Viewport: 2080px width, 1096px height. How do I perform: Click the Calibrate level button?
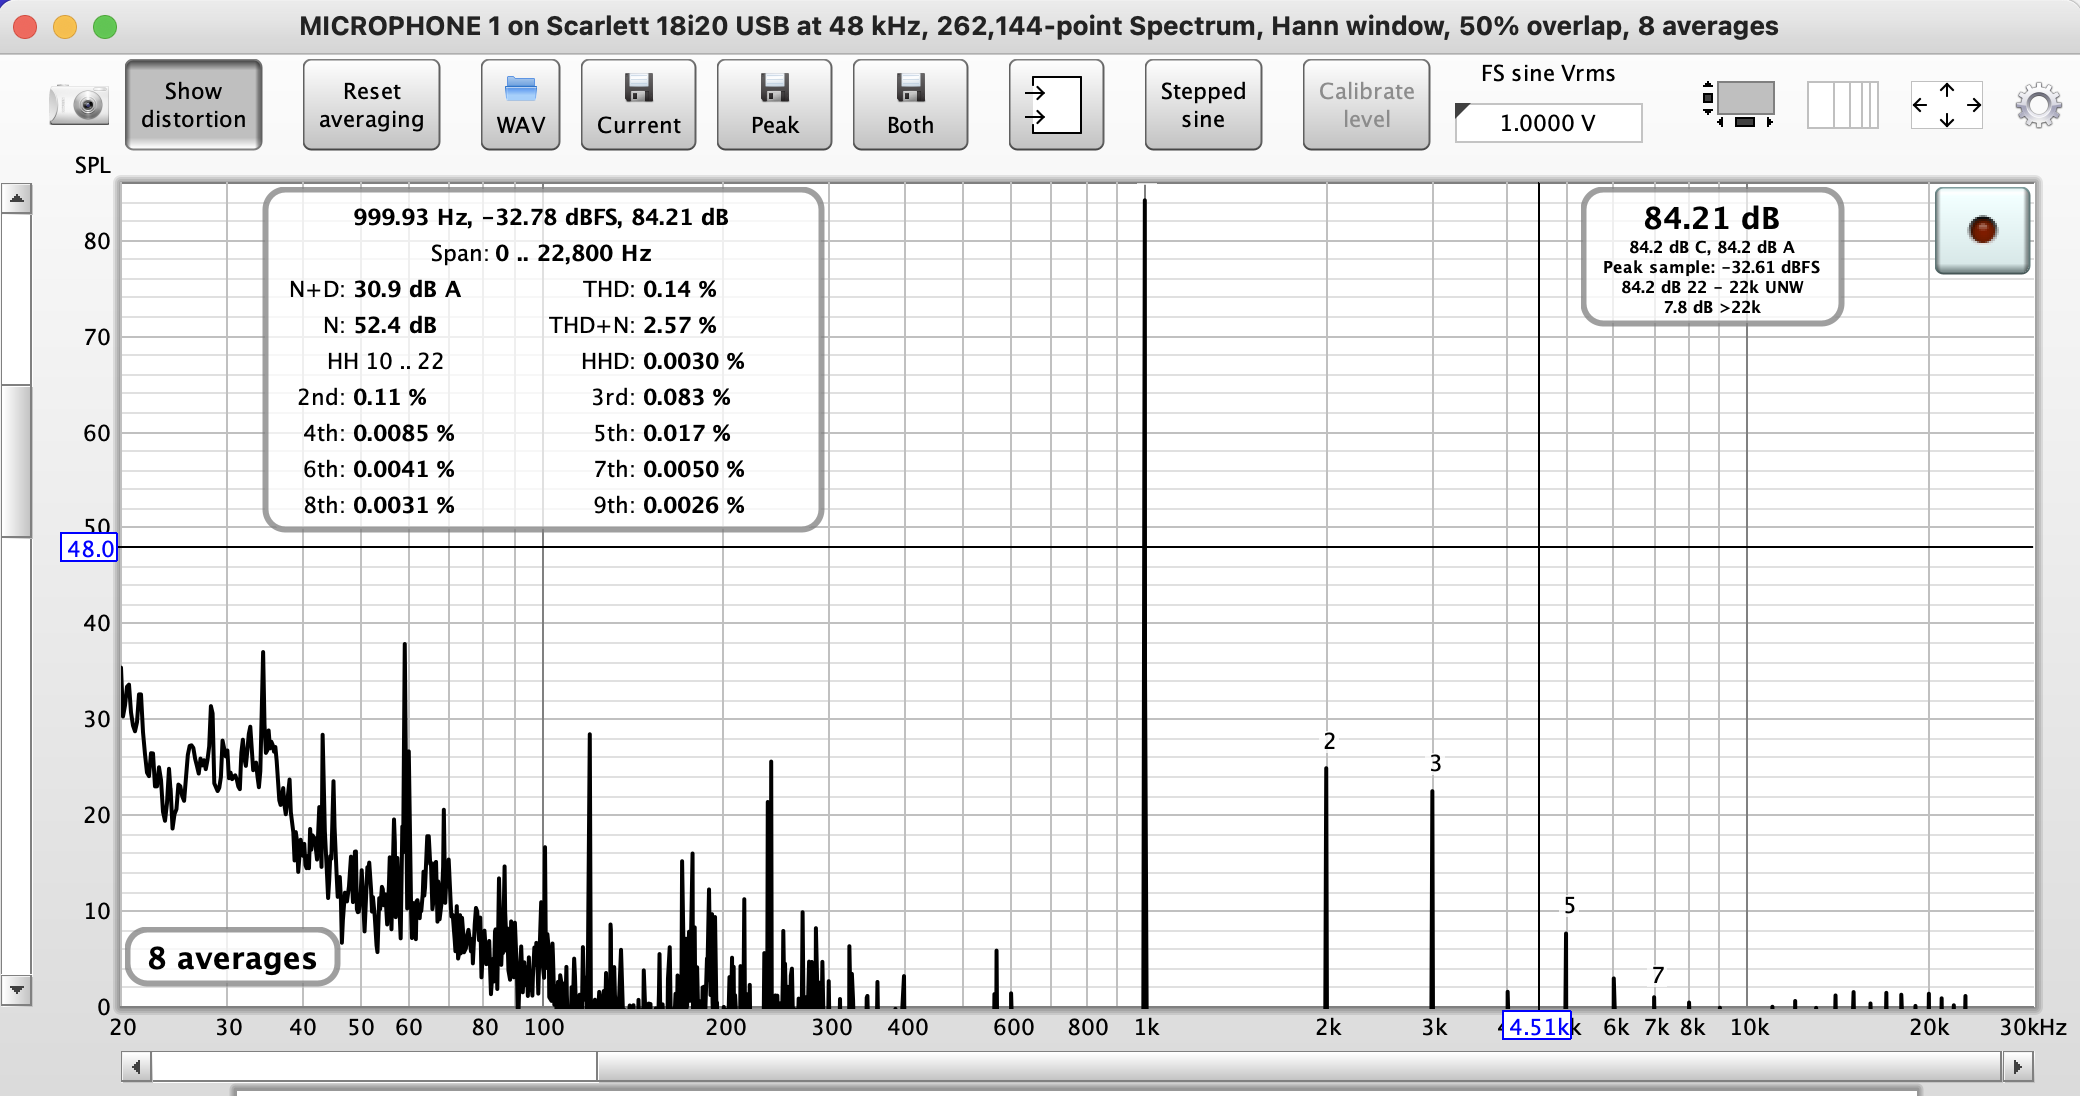point(1366,105)
